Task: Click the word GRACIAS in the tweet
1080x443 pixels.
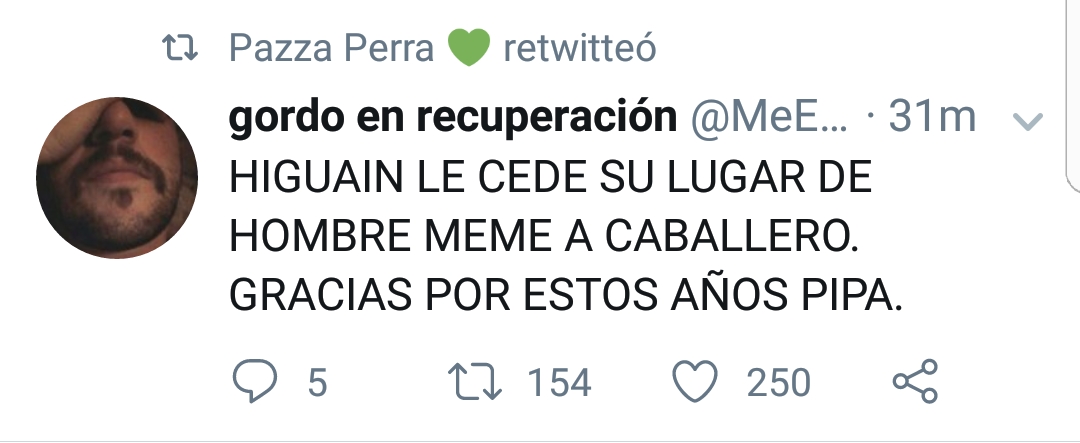Action: tap(321, 297)
